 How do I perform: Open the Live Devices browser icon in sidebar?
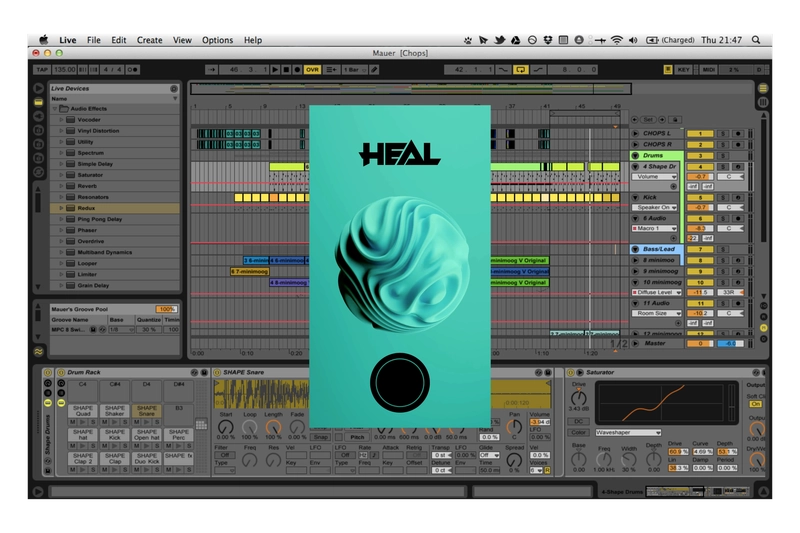39,102
